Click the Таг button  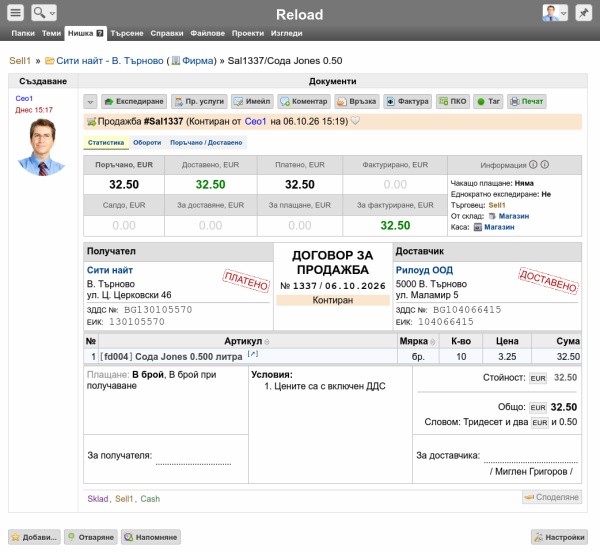(489, 102)
